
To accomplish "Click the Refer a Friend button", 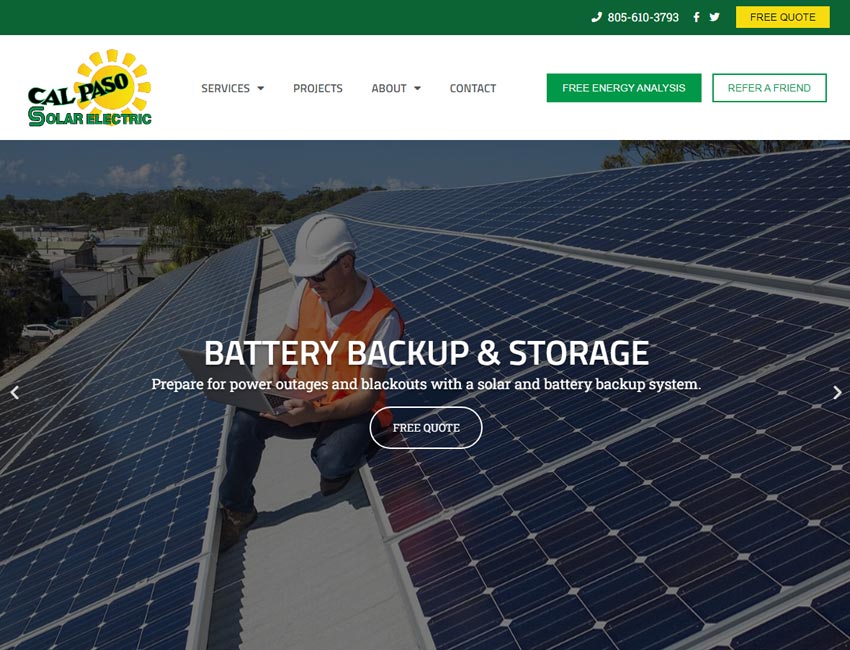I will pos(769,88).
